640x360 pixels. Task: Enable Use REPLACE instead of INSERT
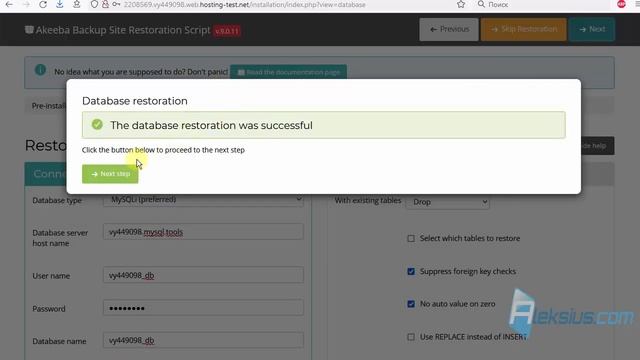(x=411, y=337)
